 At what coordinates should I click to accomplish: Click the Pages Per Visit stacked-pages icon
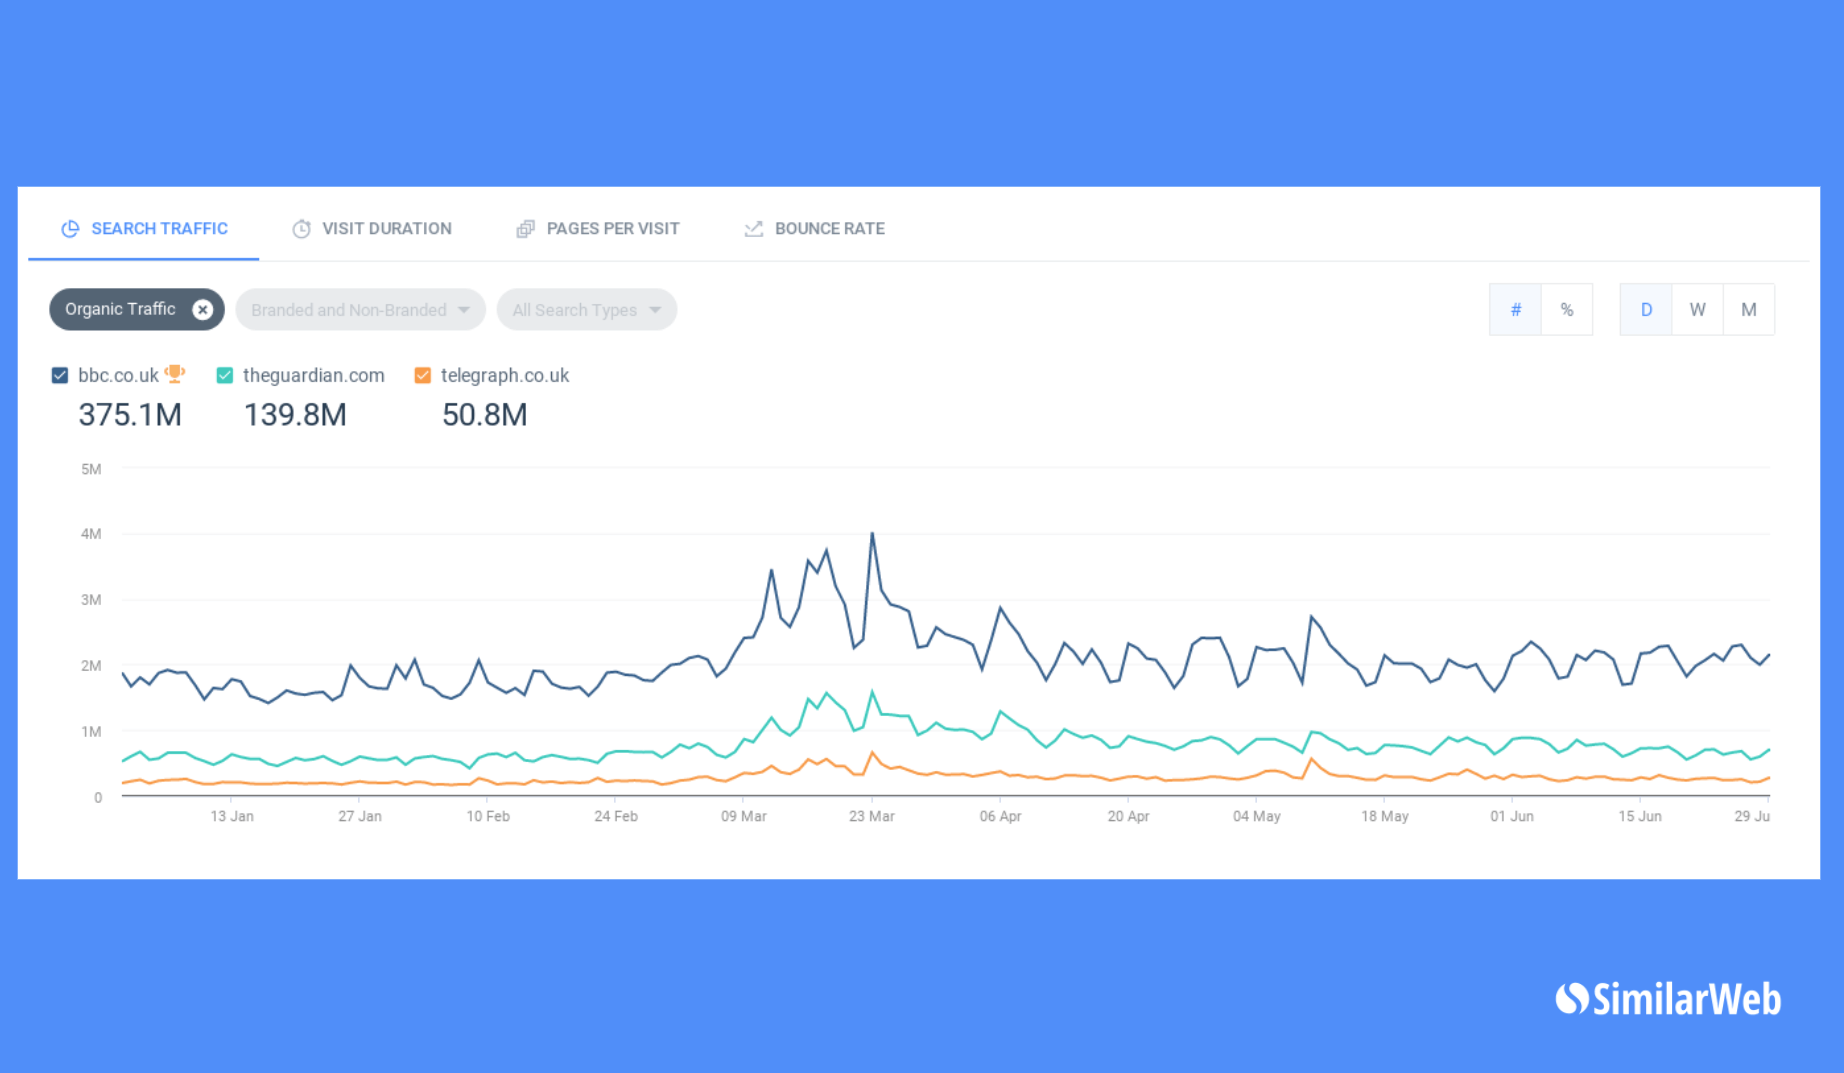click(525, 229)
